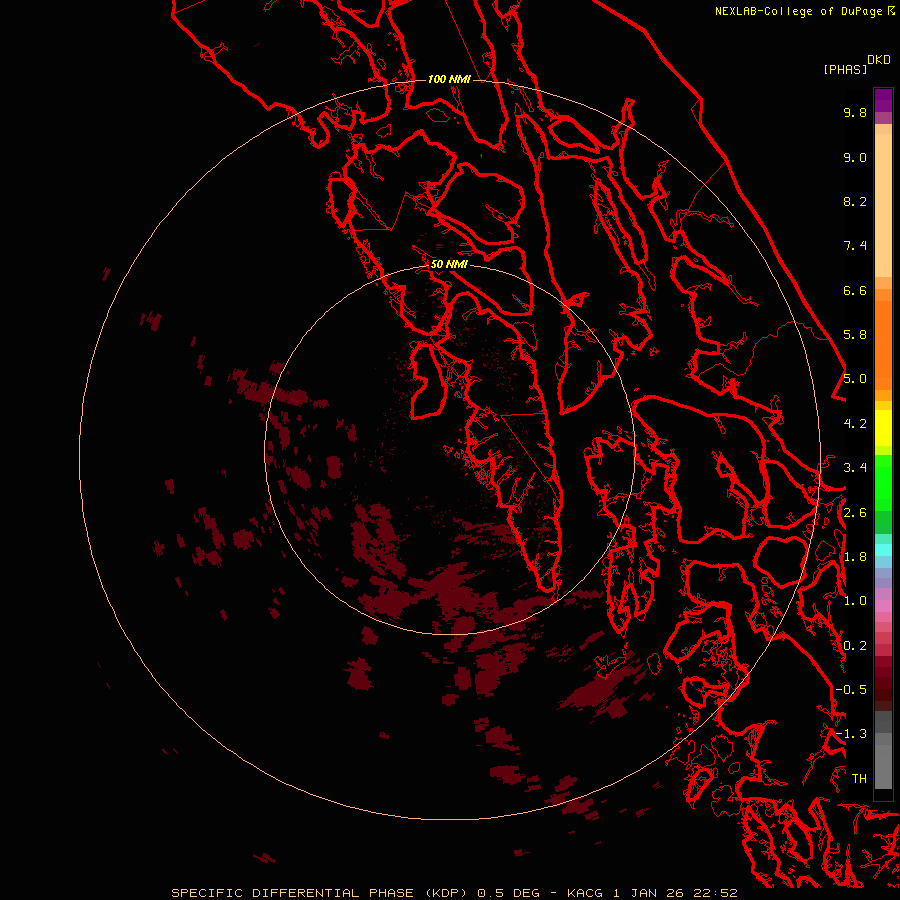Image resolution: width=900 pixels, height=900 pixels.
Task: Click the 5.8 legend value
Action: [x=855, y=334]
